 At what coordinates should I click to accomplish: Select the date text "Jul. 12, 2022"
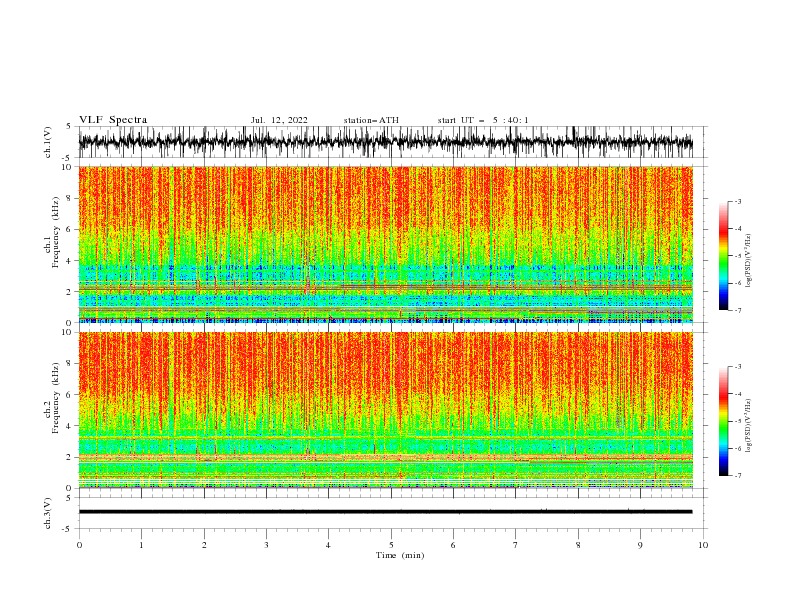pos(279,120)
